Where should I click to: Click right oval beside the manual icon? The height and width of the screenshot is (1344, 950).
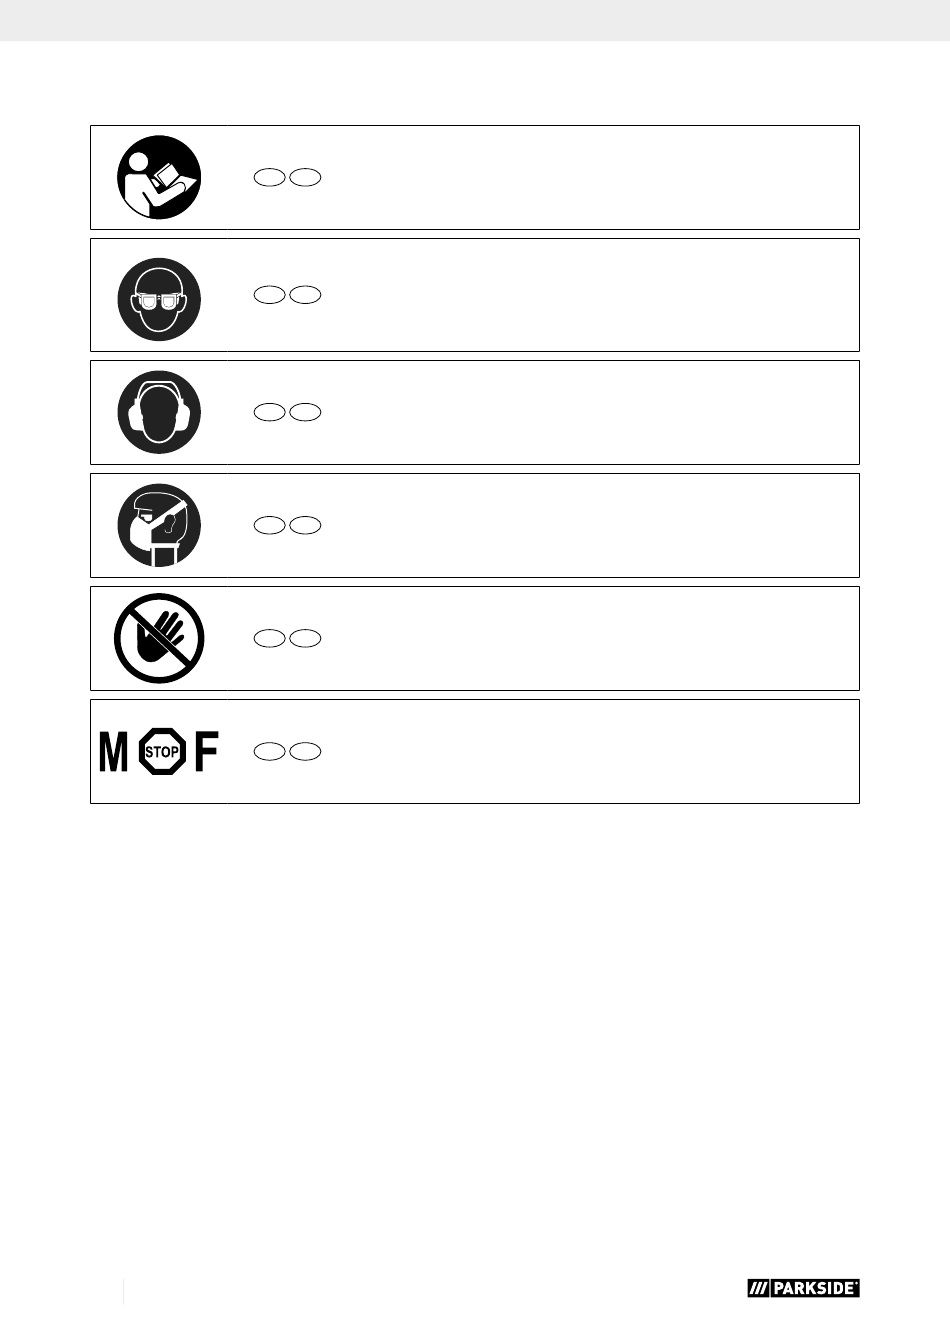click(305, 178)
